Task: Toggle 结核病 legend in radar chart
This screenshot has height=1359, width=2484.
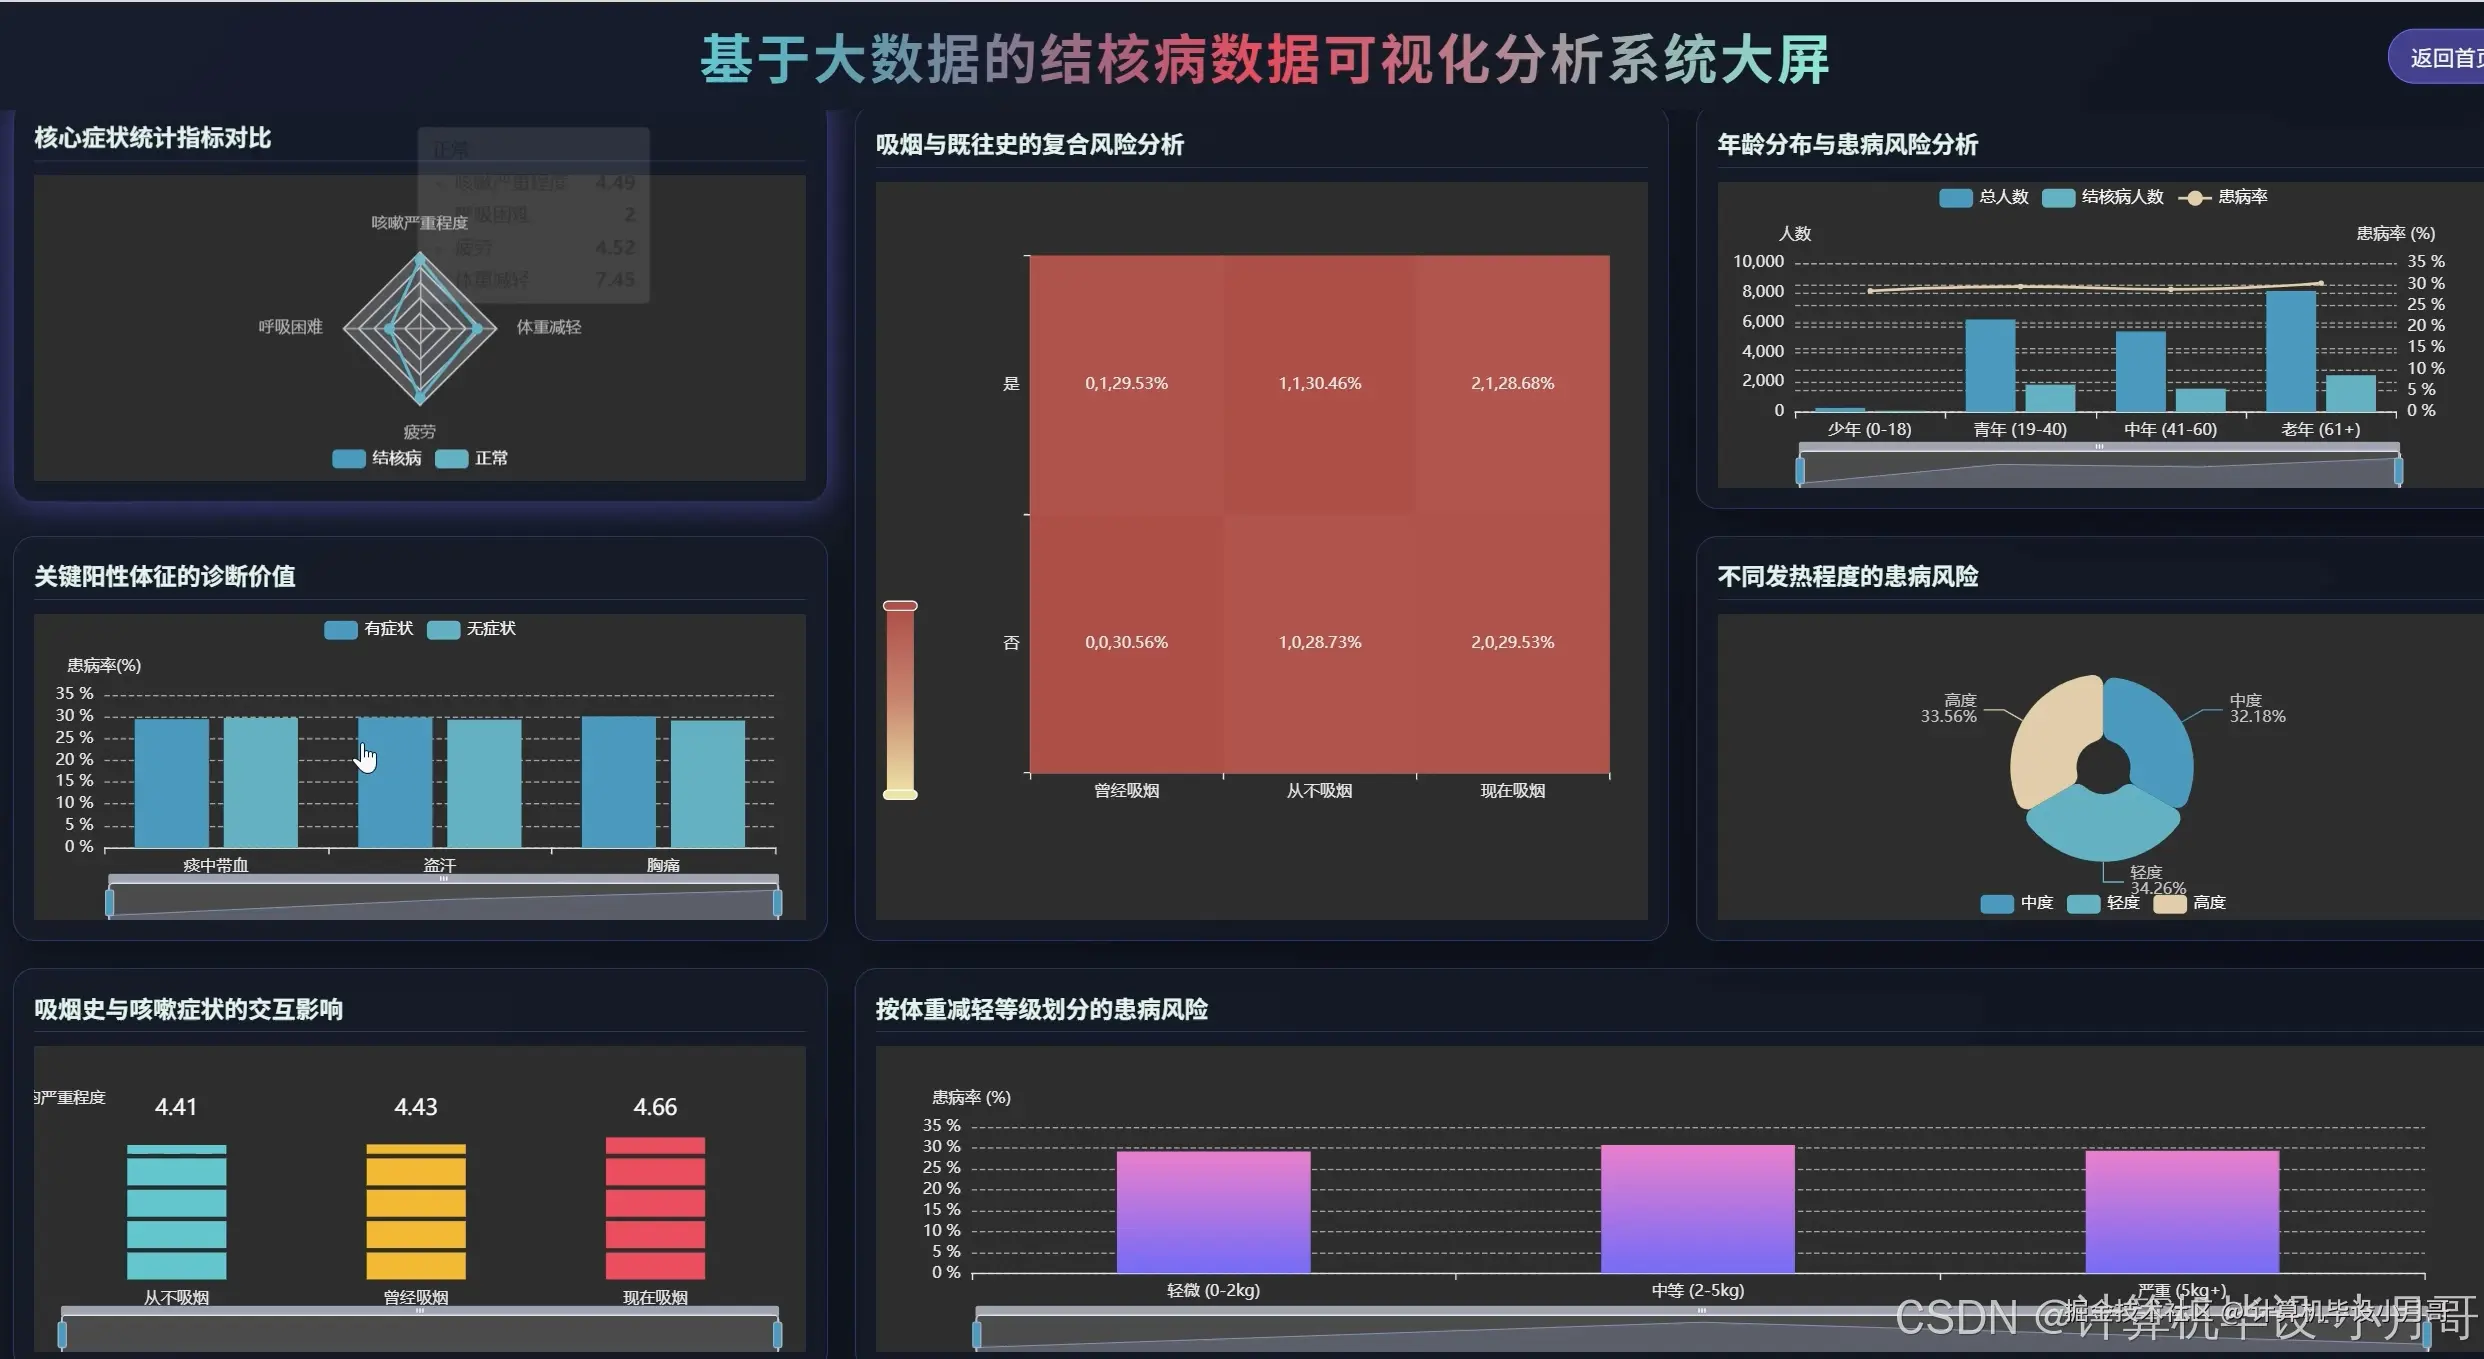Action: tap(349, 459)
